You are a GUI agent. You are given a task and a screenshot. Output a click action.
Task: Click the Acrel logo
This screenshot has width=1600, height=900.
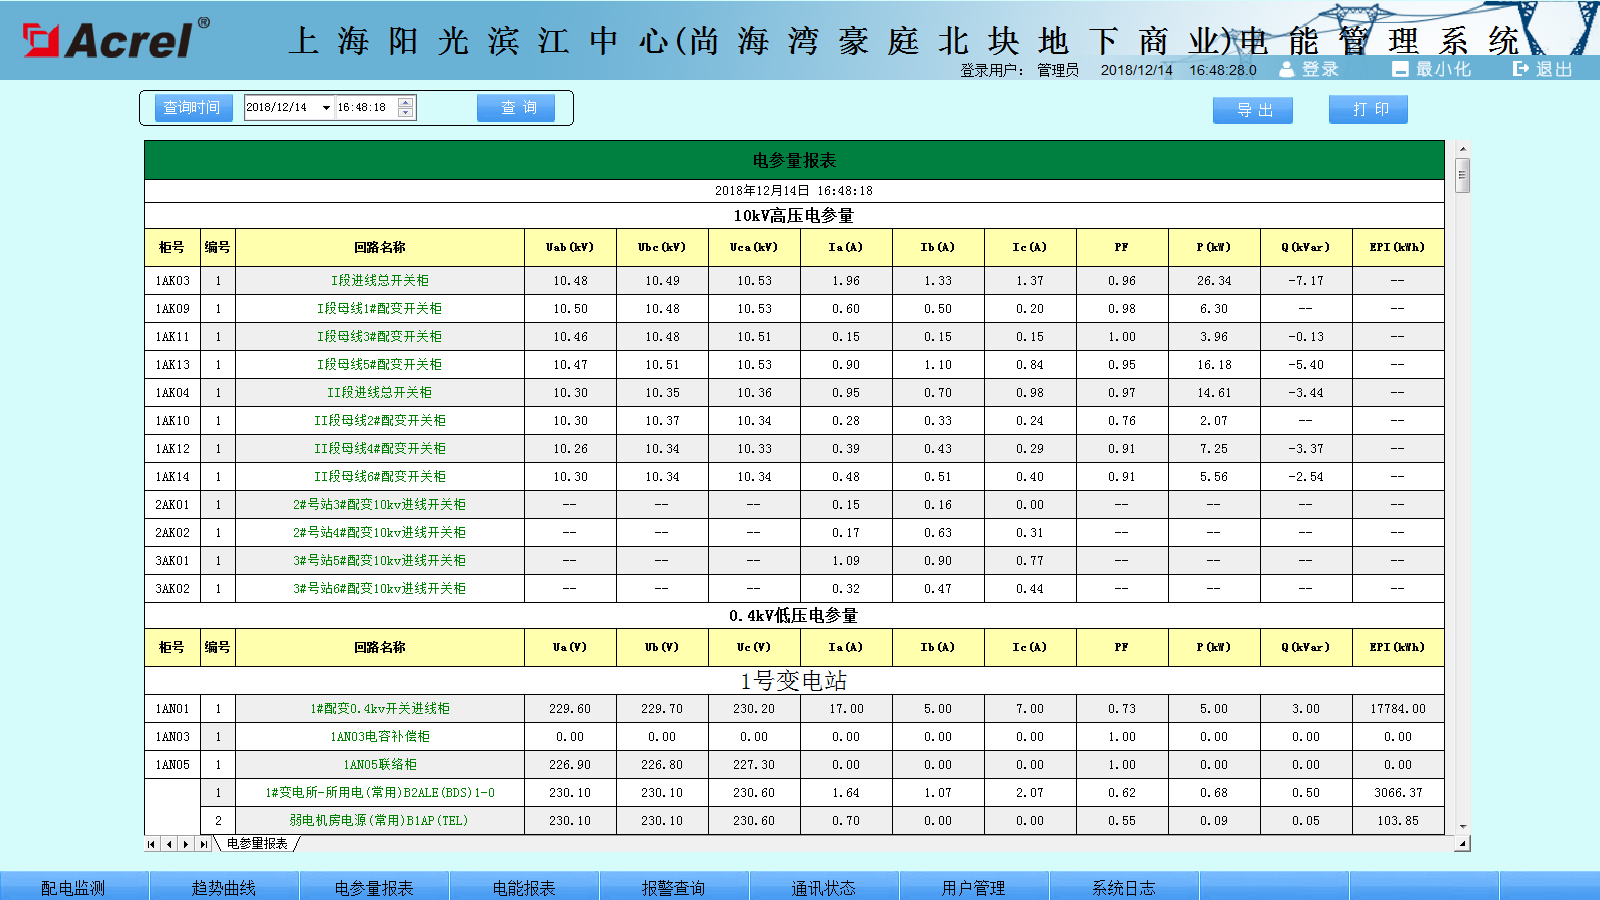[116, 39]
